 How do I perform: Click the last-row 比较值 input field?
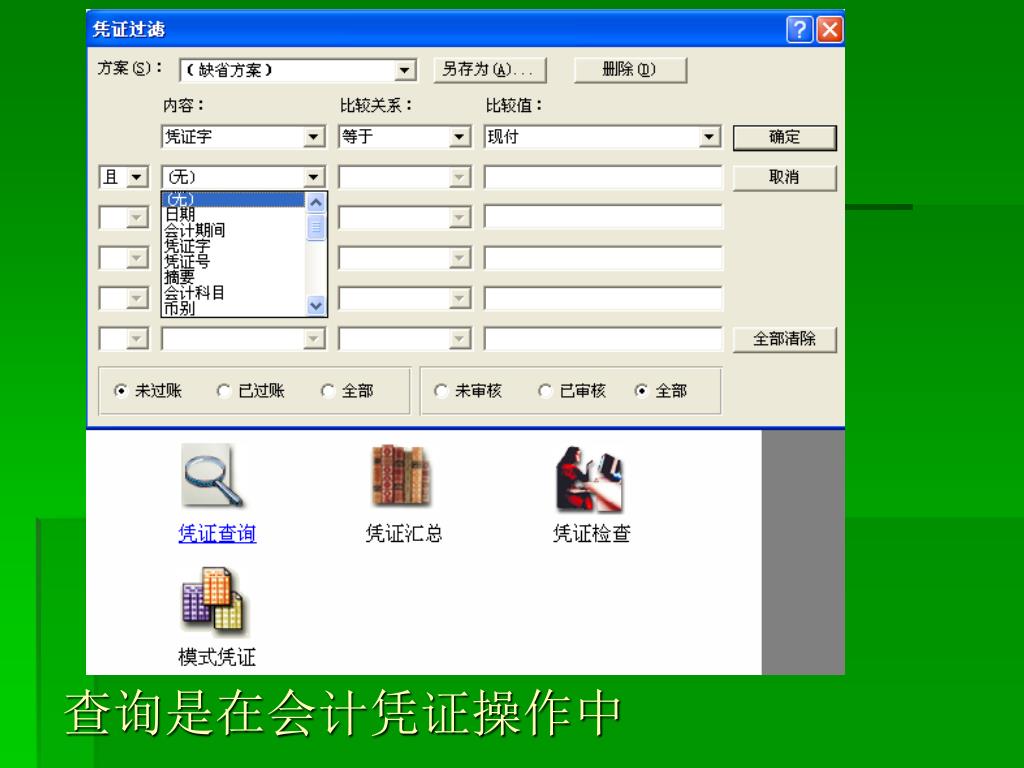(x=603, y=339)
